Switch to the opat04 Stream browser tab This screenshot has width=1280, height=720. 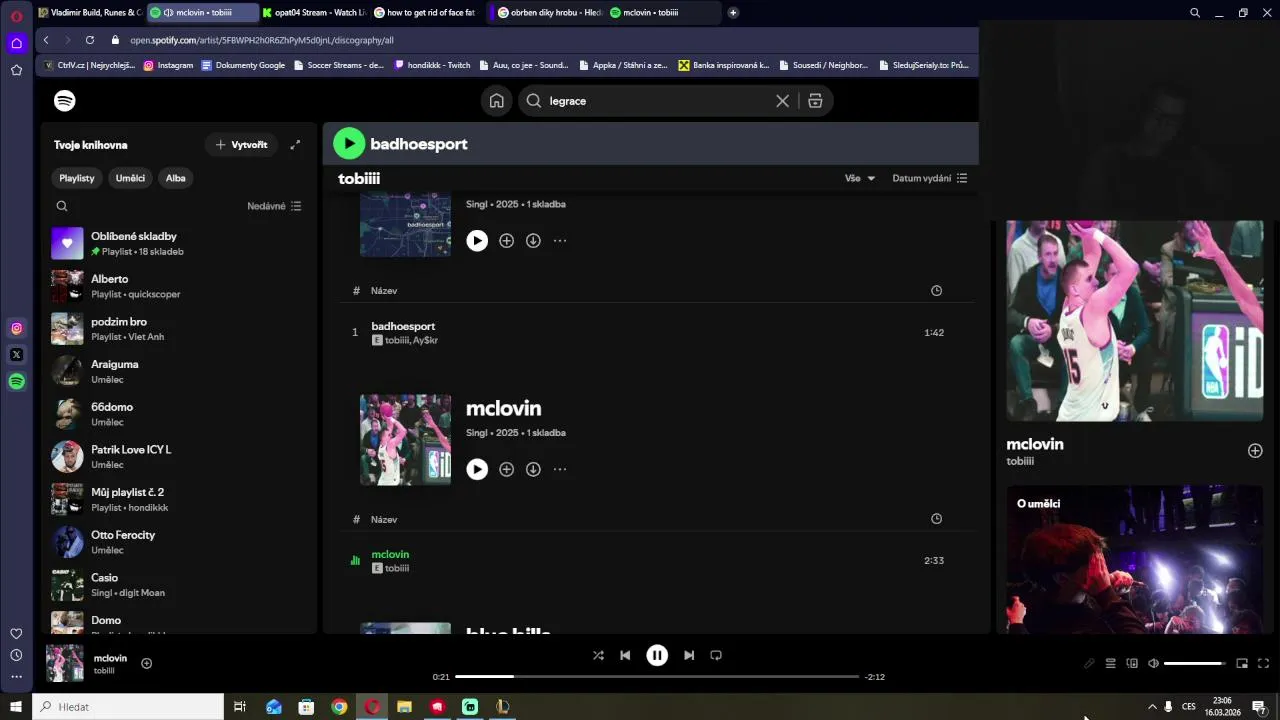316,13
